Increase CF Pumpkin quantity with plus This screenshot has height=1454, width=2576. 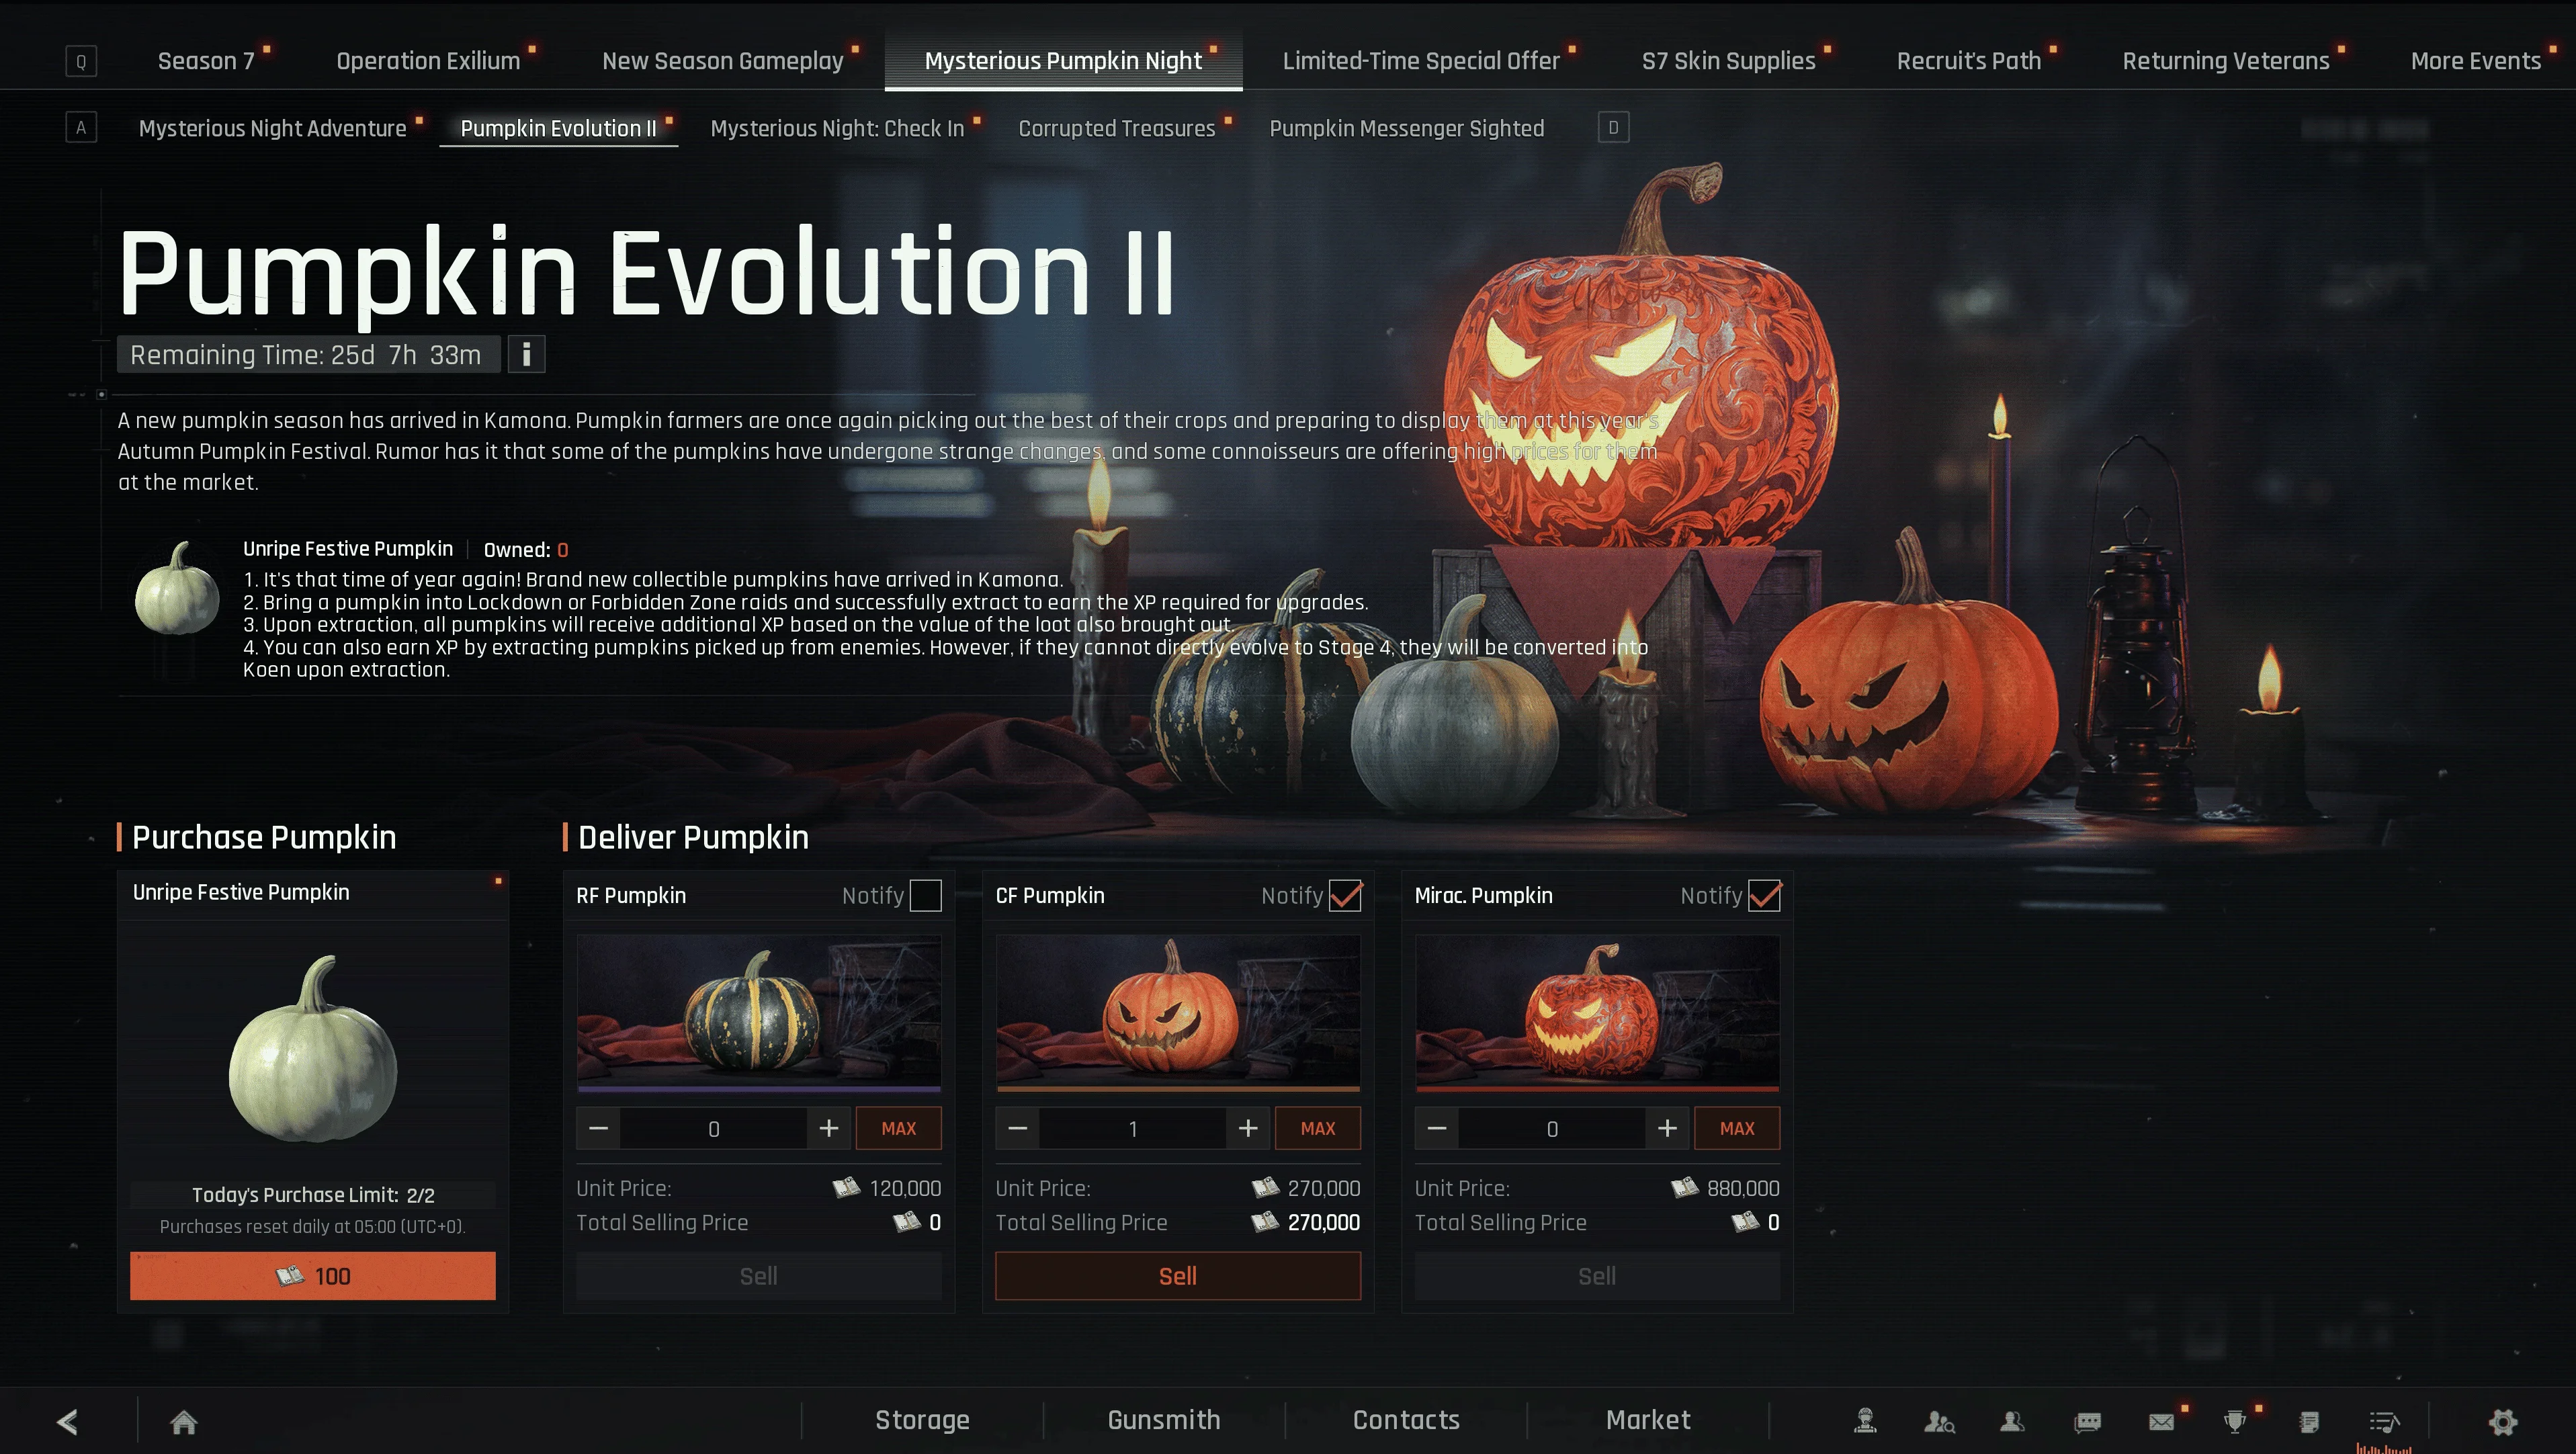(x=1248, y=1128)
